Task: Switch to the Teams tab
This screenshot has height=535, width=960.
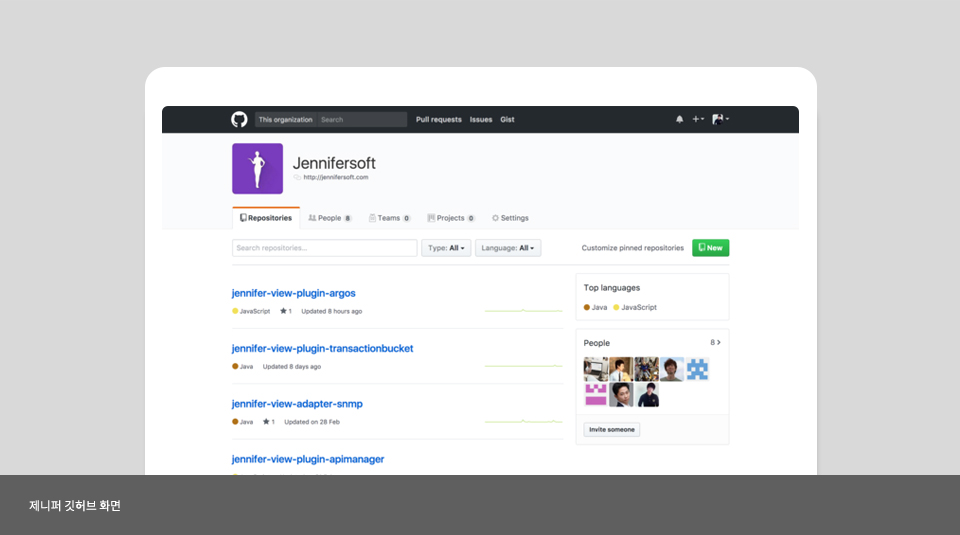Action: pyautogui.click(x=389, y=218)
